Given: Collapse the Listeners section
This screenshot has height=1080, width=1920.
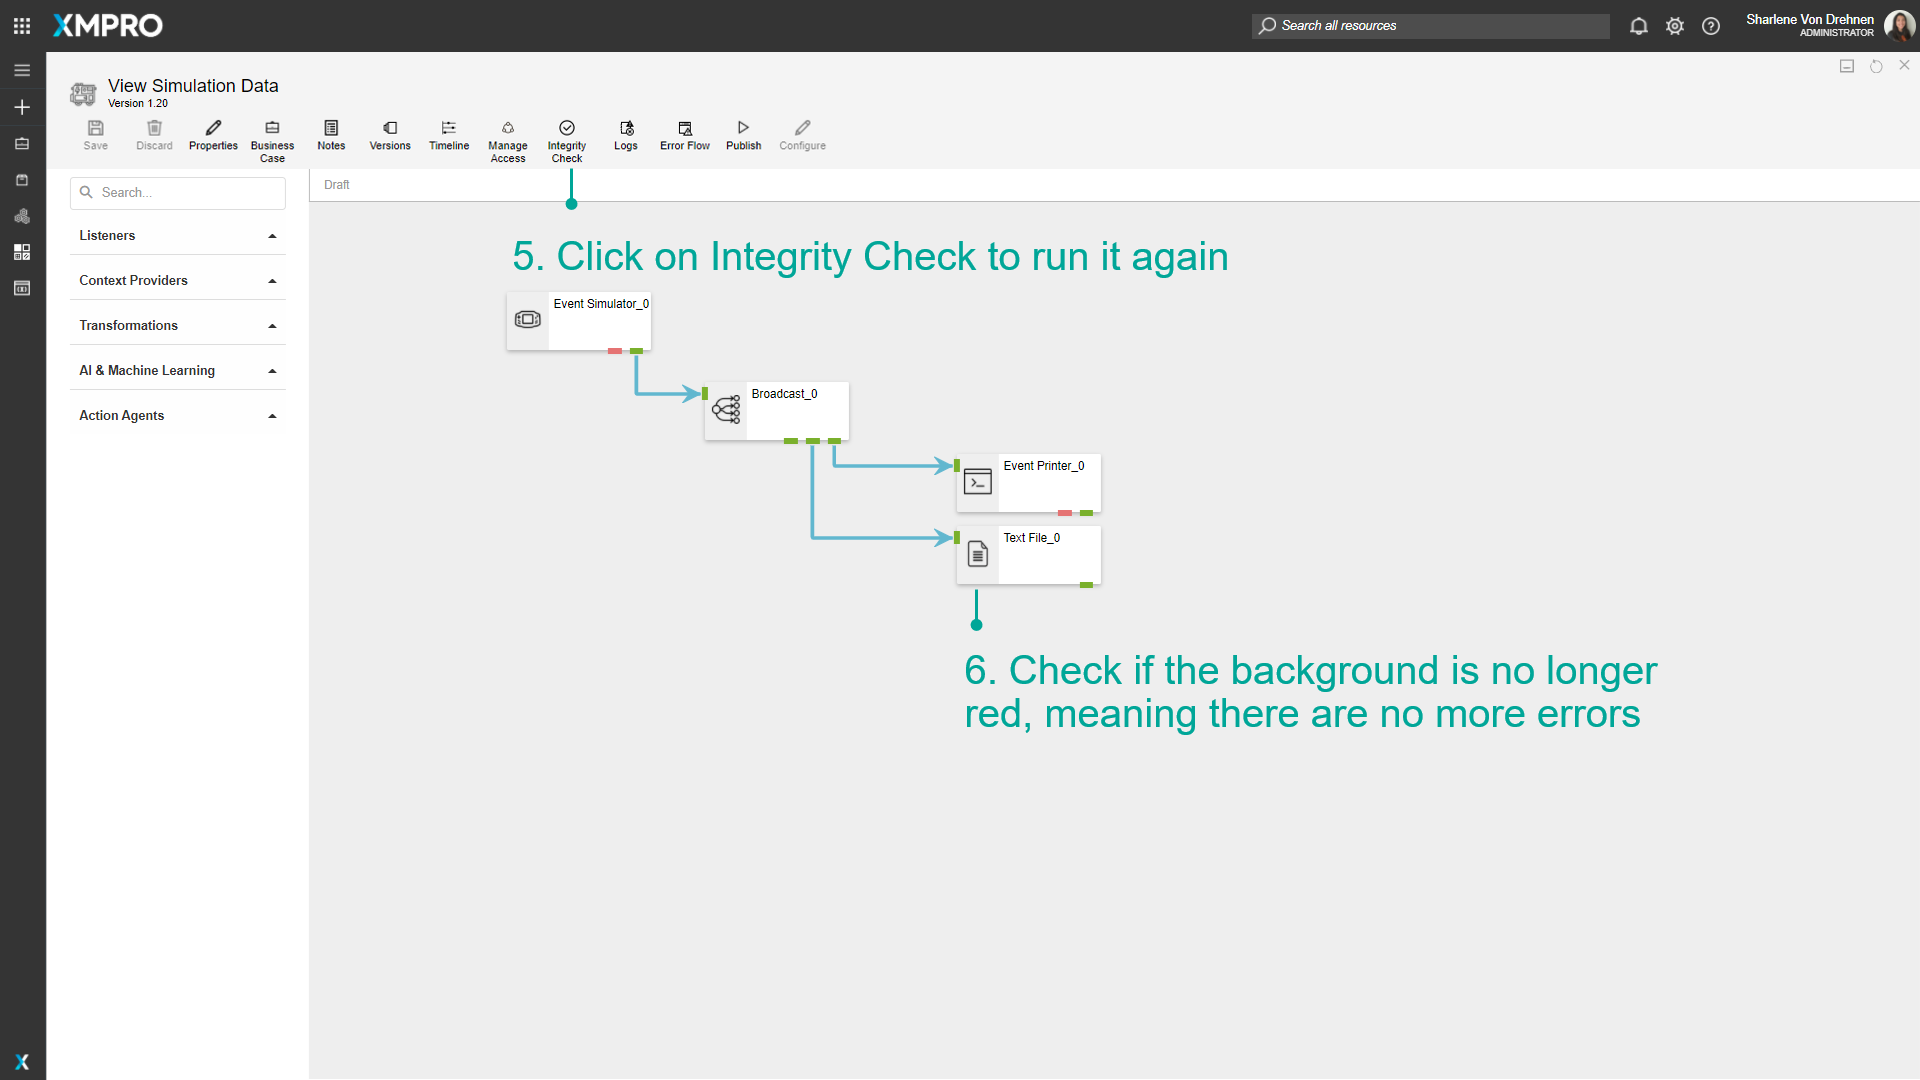Looking at the screenshot, I should tap(271, 236).
